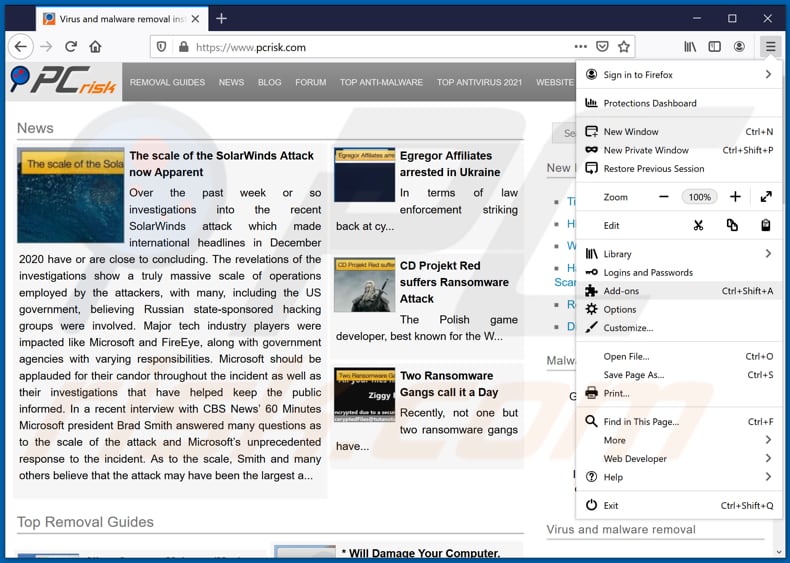
Task: Choose New Window menu entry
Action: click(679, 132)
